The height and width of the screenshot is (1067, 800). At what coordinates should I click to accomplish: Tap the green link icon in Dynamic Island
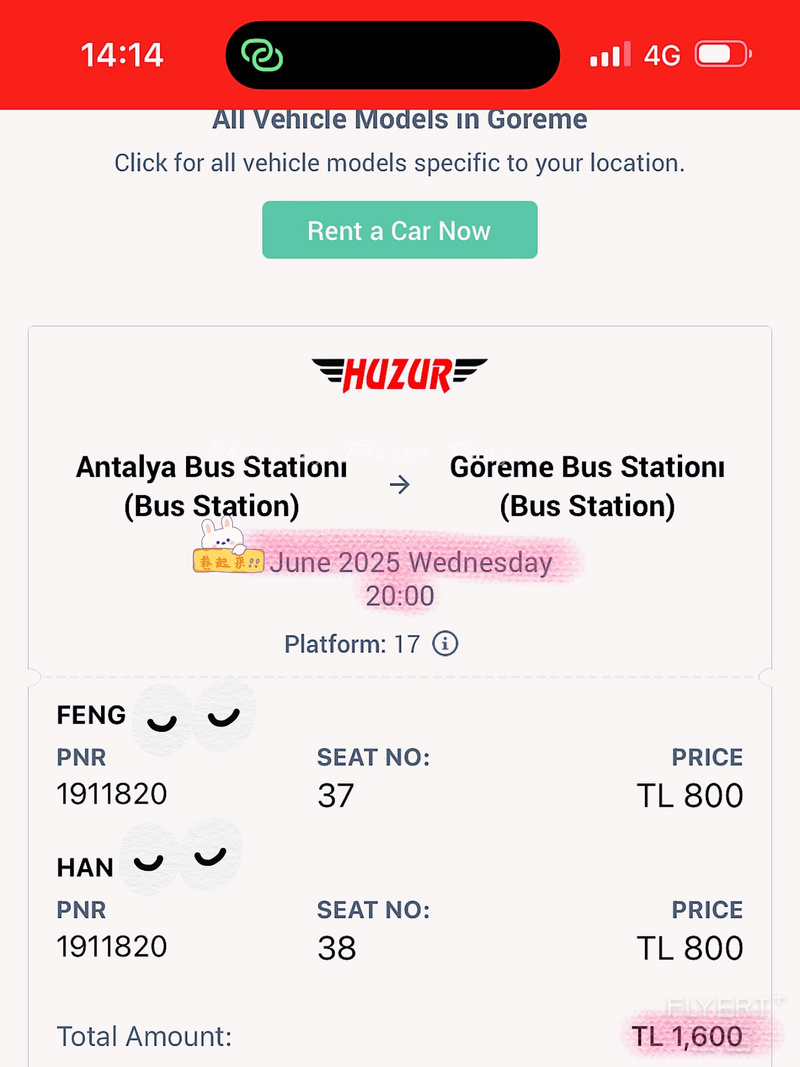coord(263,55)
